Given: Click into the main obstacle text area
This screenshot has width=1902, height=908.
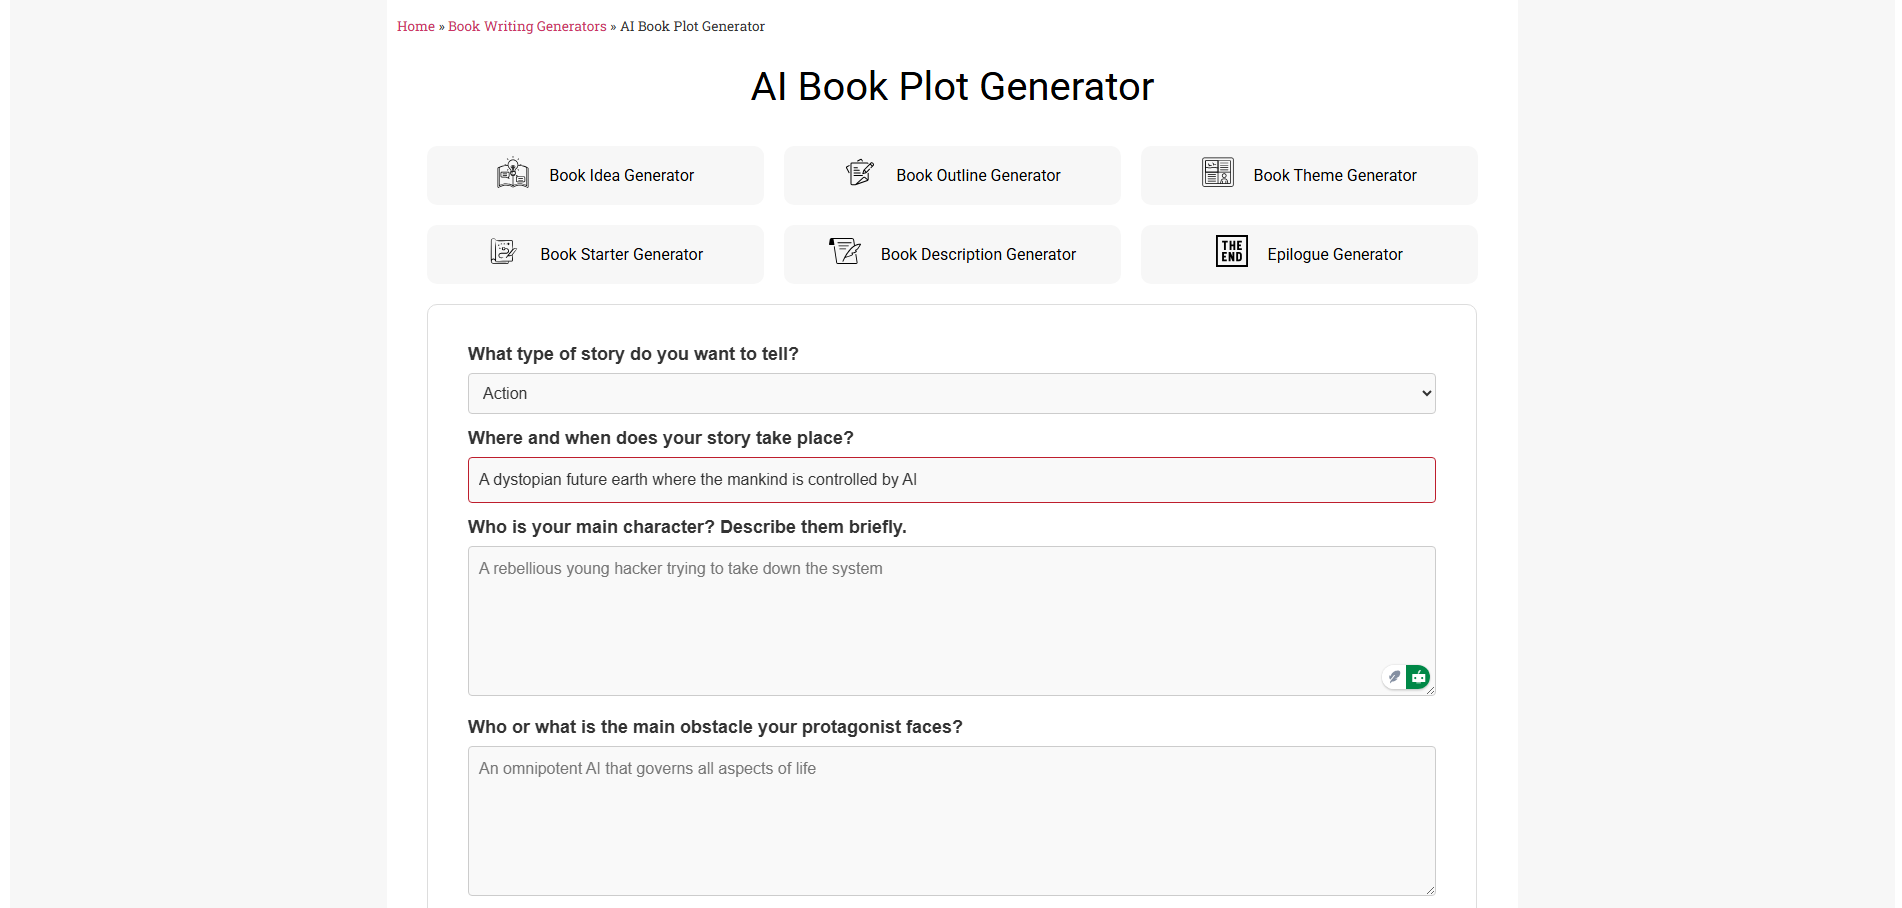Looking at the screenshot, I should pyautogui.click(x=950, y=820).
